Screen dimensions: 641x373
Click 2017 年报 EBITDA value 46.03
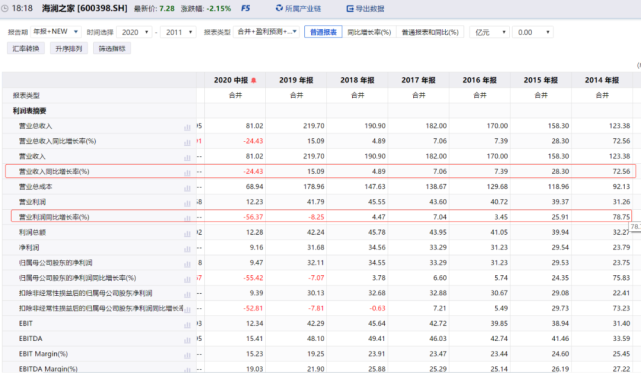[x=438, y=339]
